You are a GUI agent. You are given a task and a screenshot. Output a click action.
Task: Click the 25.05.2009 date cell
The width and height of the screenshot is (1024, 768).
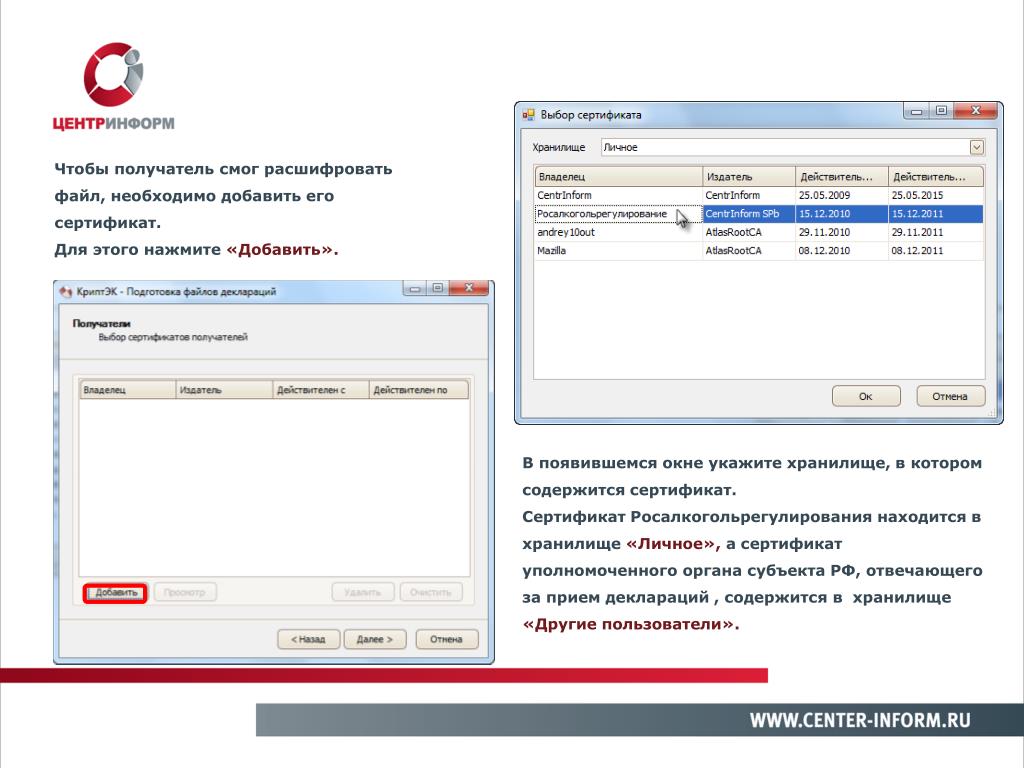tap(842, 195)
